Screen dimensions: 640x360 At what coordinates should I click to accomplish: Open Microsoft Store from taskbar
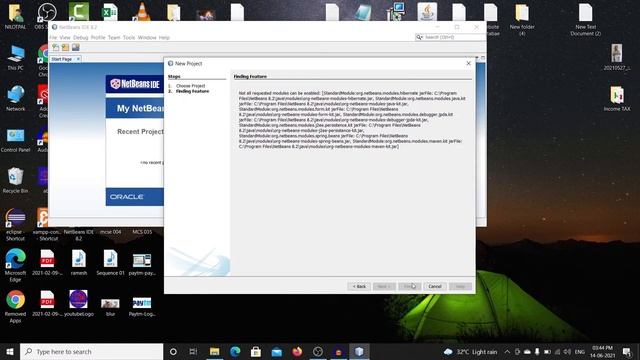pyautogui.click(x=256, y=351)
